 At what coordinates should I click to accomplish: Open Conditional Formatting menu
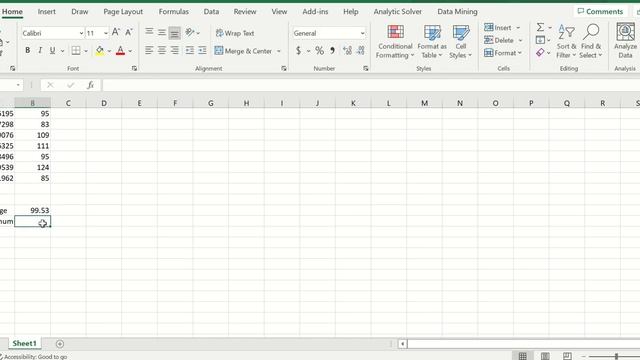tap(395, 42)
